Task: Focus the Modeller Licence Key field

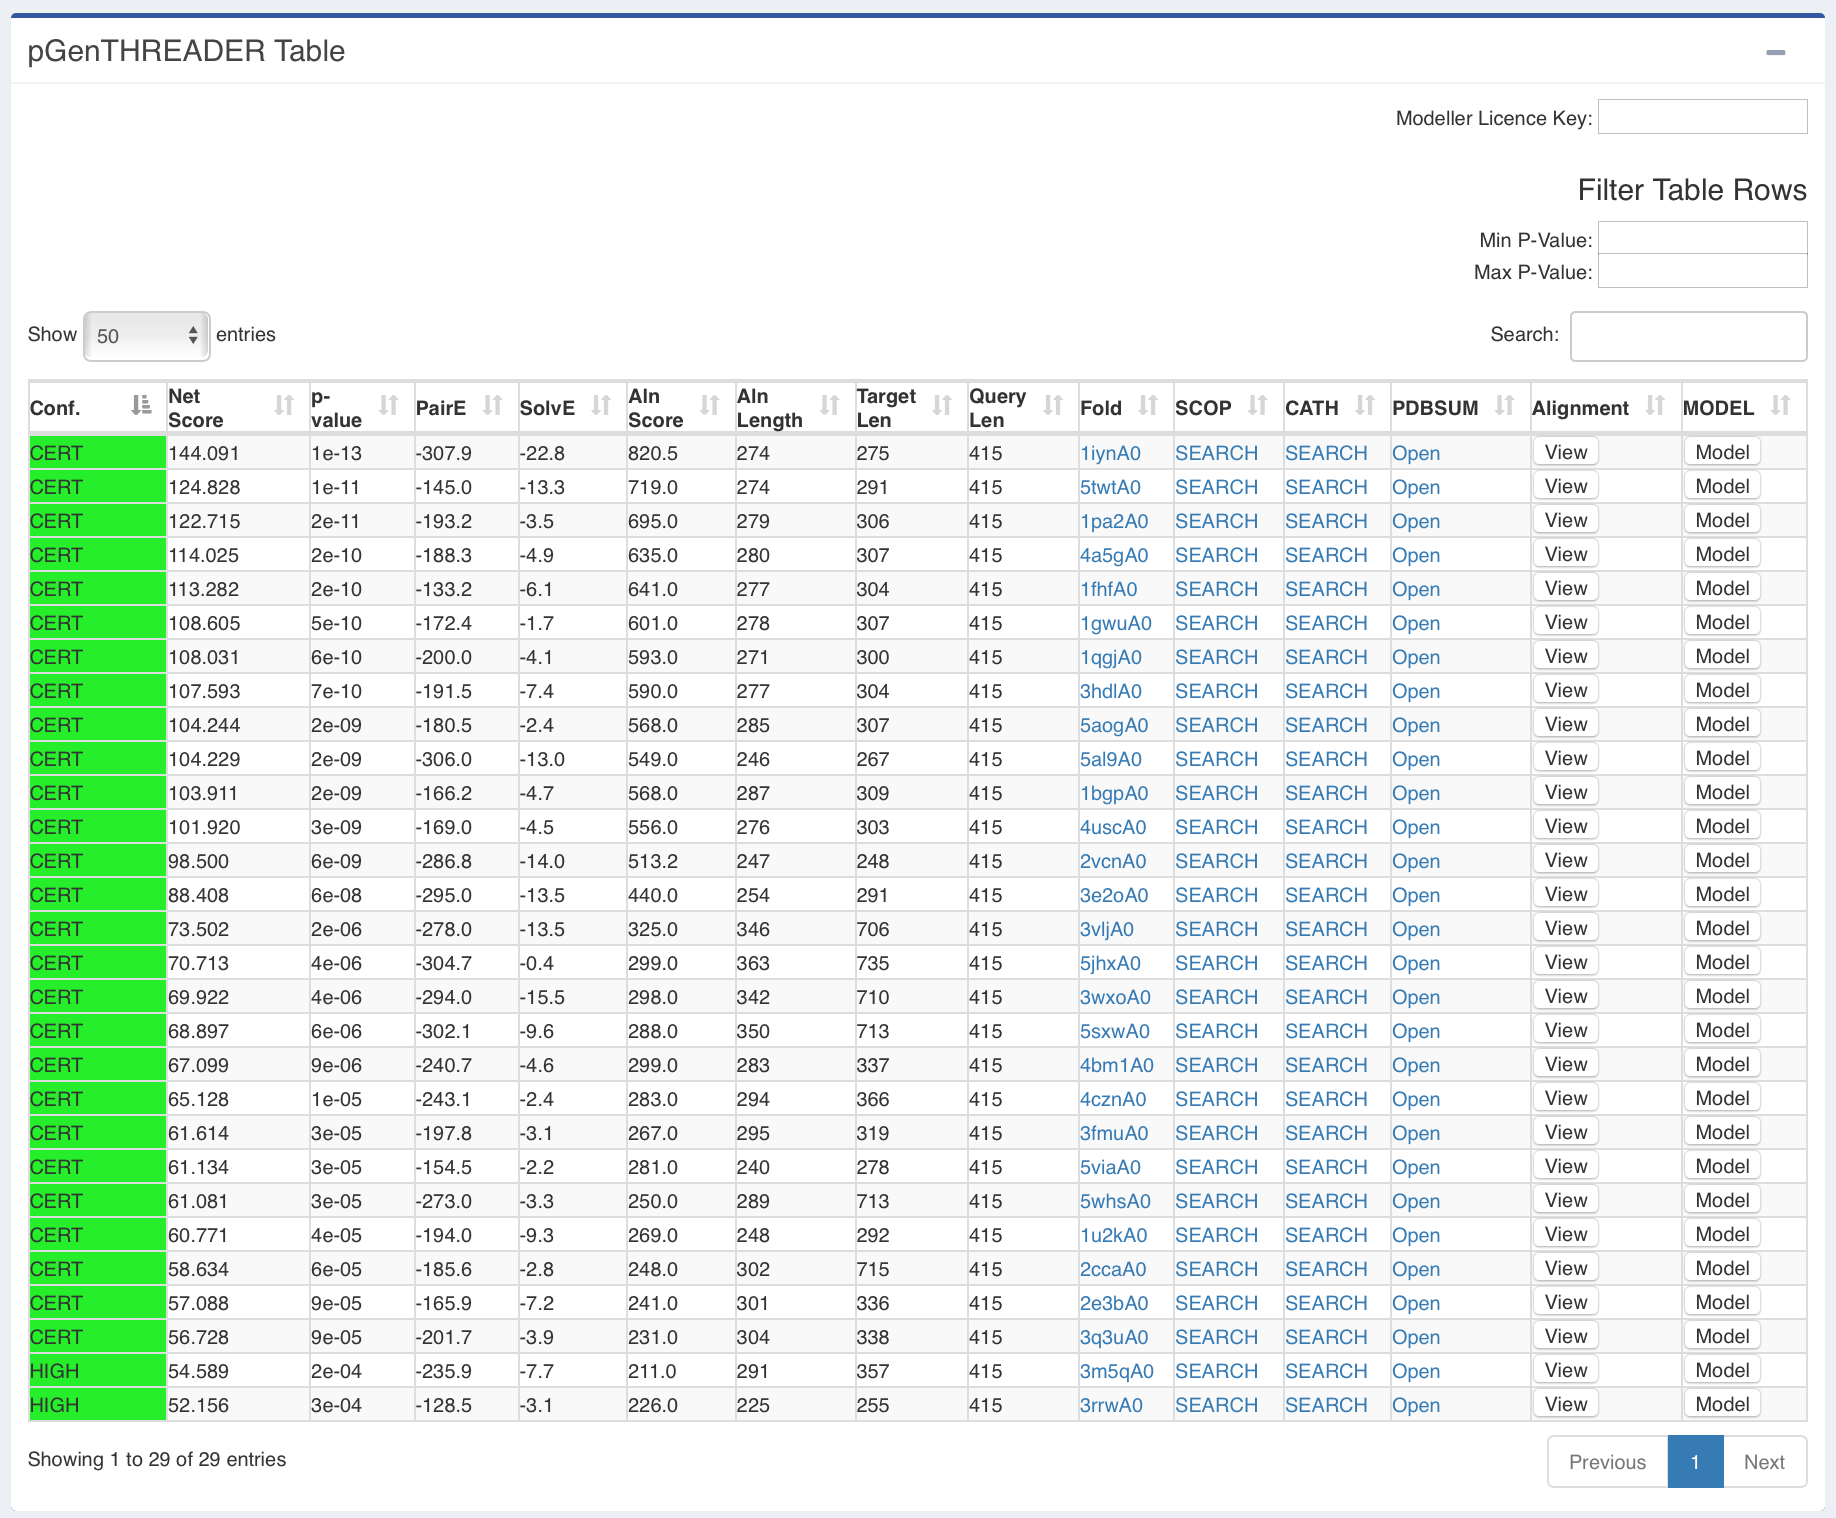Action: pyautogui.click(x=1702, y=117)
